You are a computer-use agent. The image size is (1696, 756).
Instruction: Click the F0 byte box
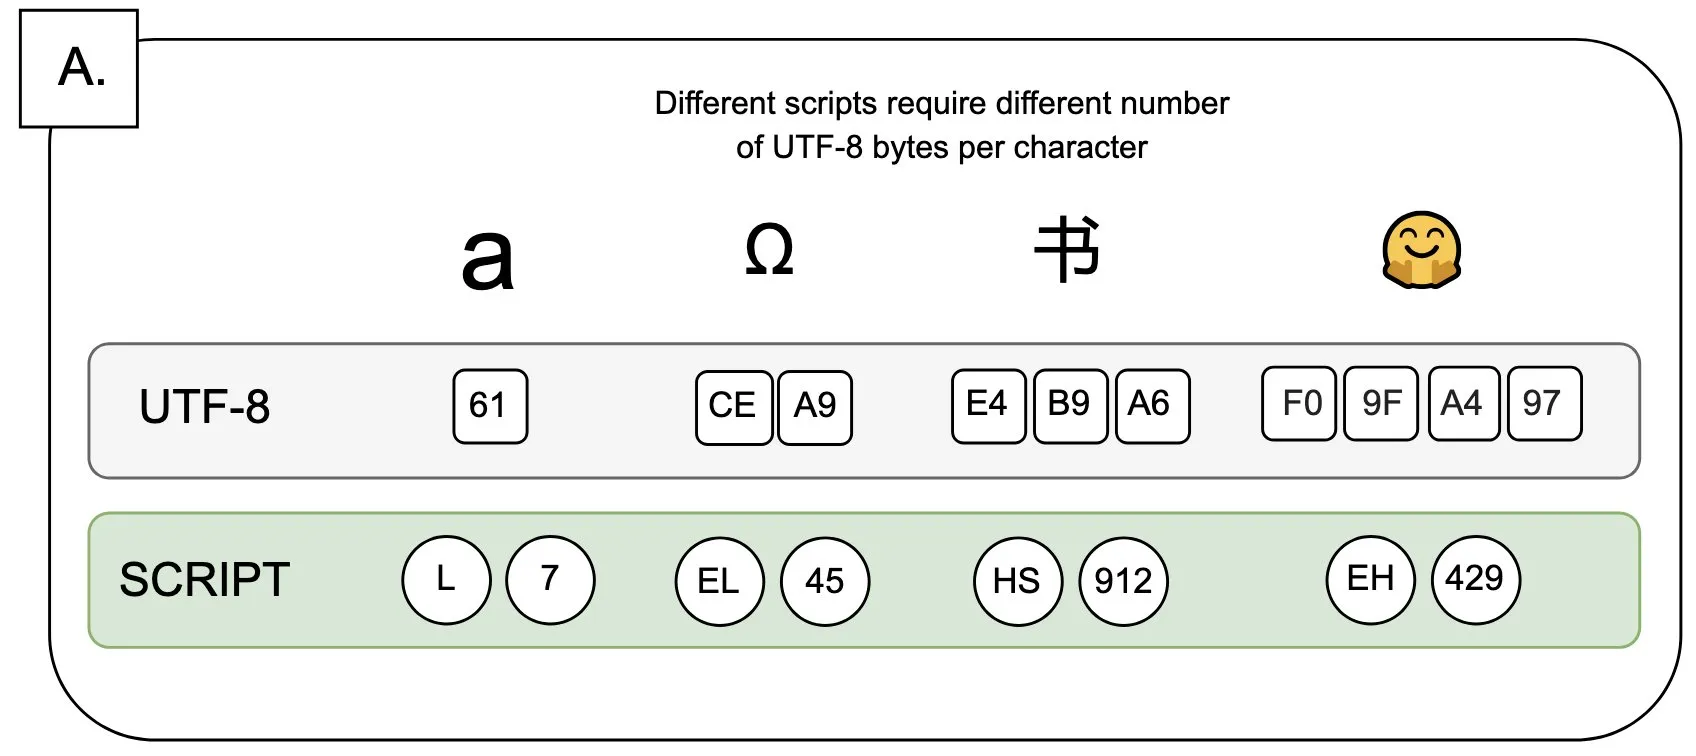point(1299,403)
